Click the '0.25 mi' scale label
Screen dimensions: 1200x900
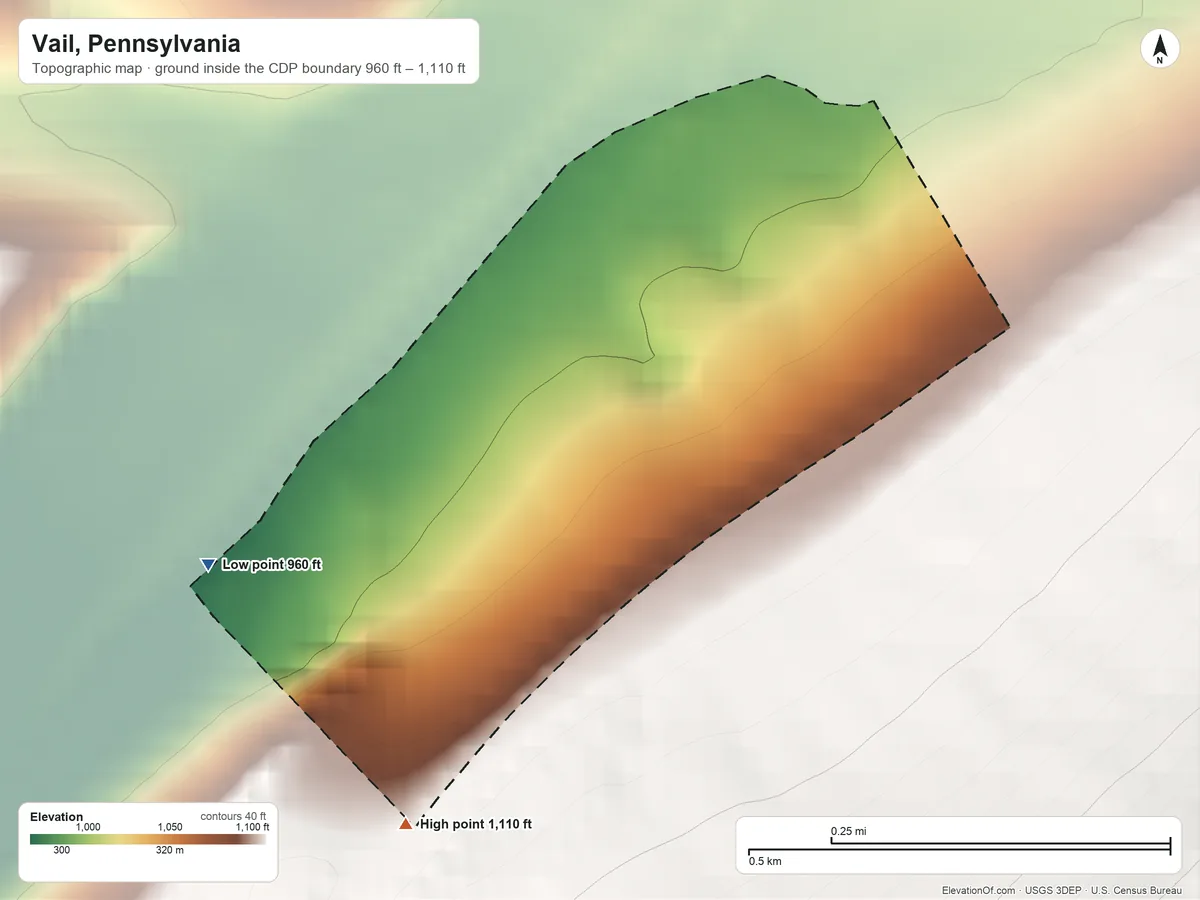tap(848, 831)
